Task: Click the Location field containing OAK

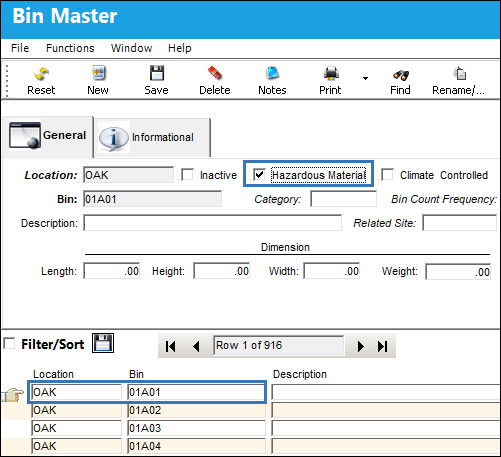Action: coord(128,175)
